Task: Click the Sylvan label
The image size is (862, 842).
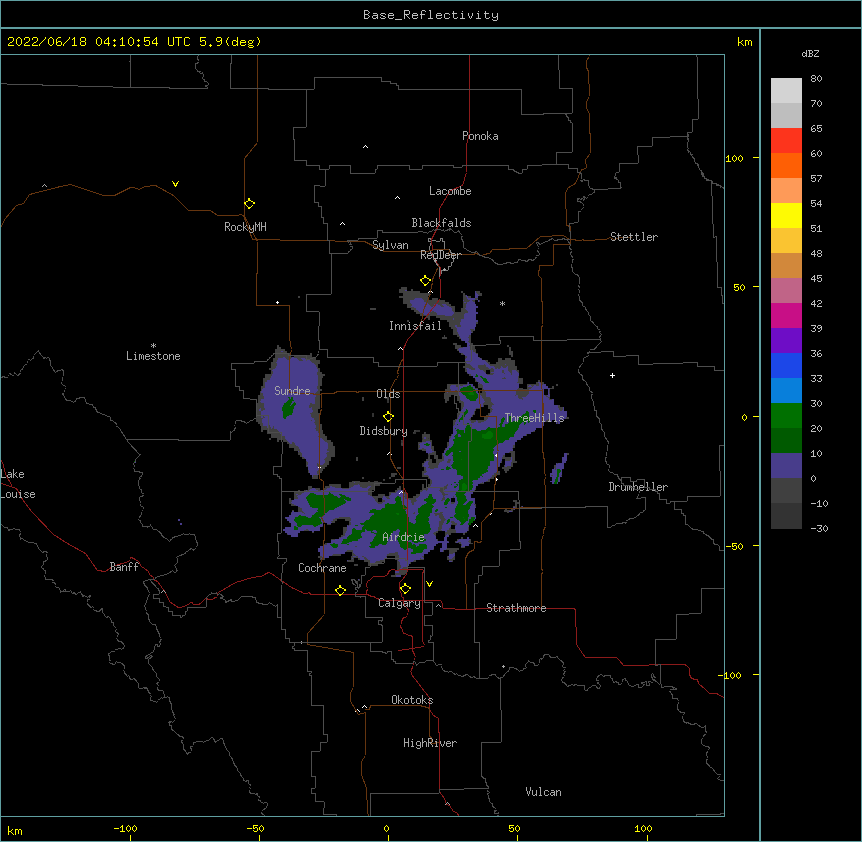Action: (x=390, y=245)
